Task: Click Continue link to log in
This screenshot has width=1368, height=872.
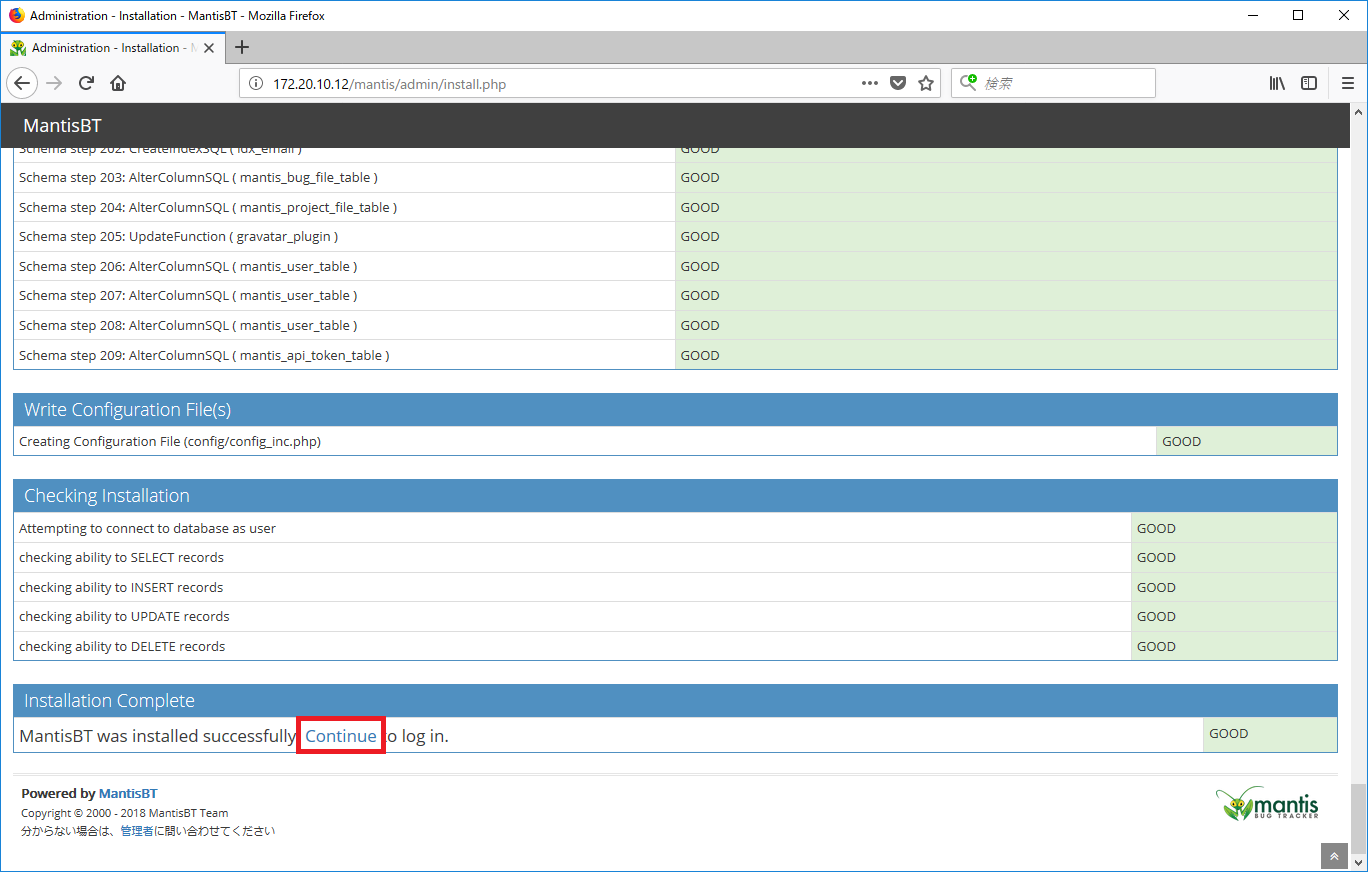Action: [x=341, y=736]
